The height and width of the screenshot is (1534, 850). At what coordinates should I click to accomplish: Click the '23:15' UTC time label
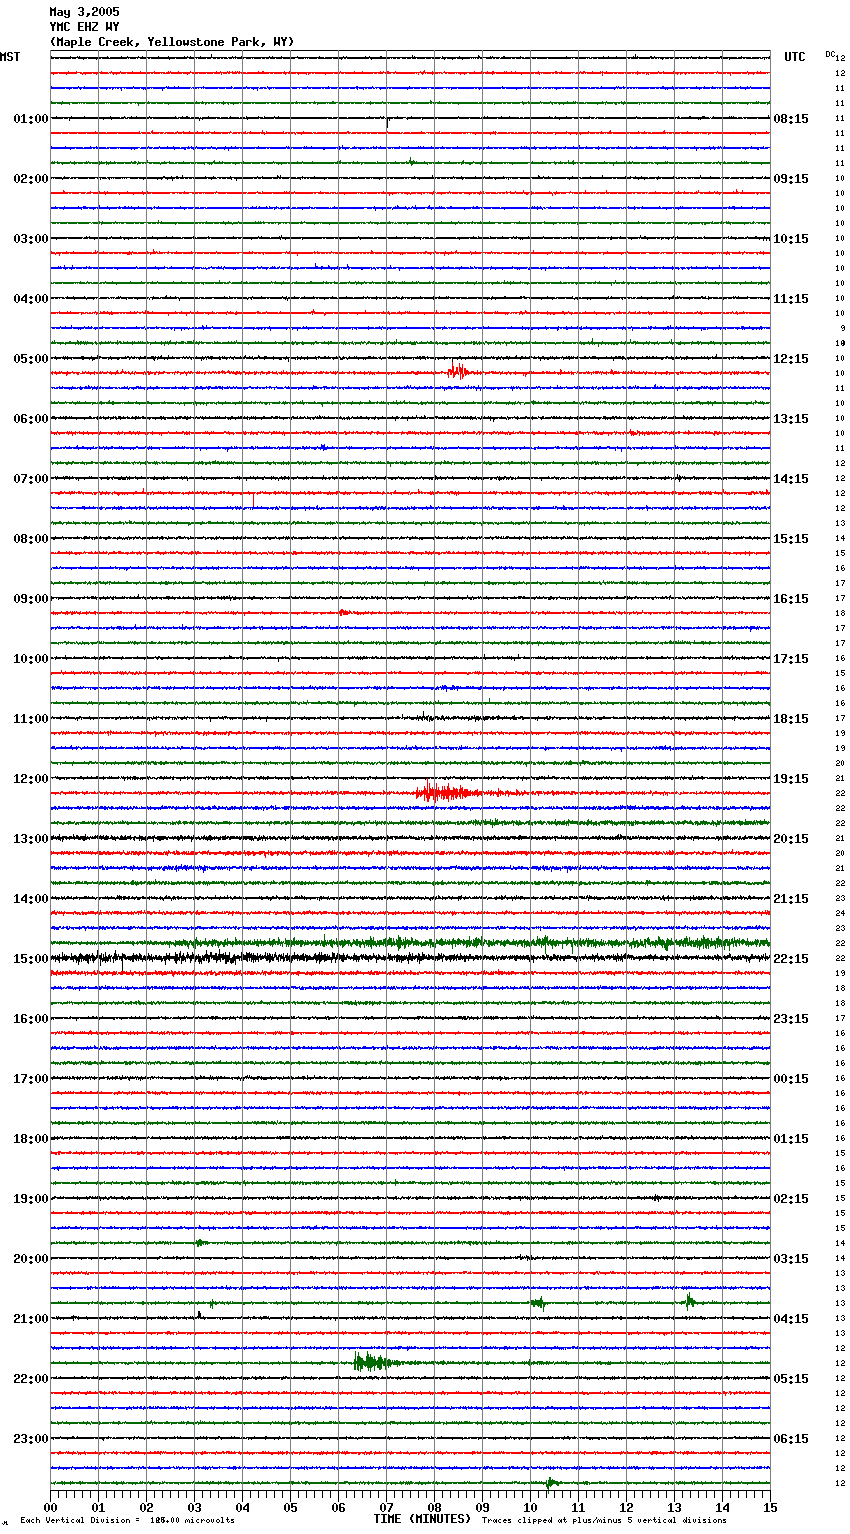791,1019
